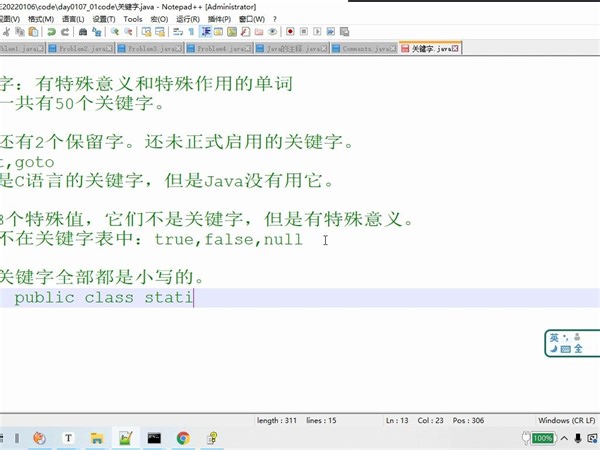Click 'Windows (CR LF)' in status bar
Screen dimensions: 600x450
[567, 421]
